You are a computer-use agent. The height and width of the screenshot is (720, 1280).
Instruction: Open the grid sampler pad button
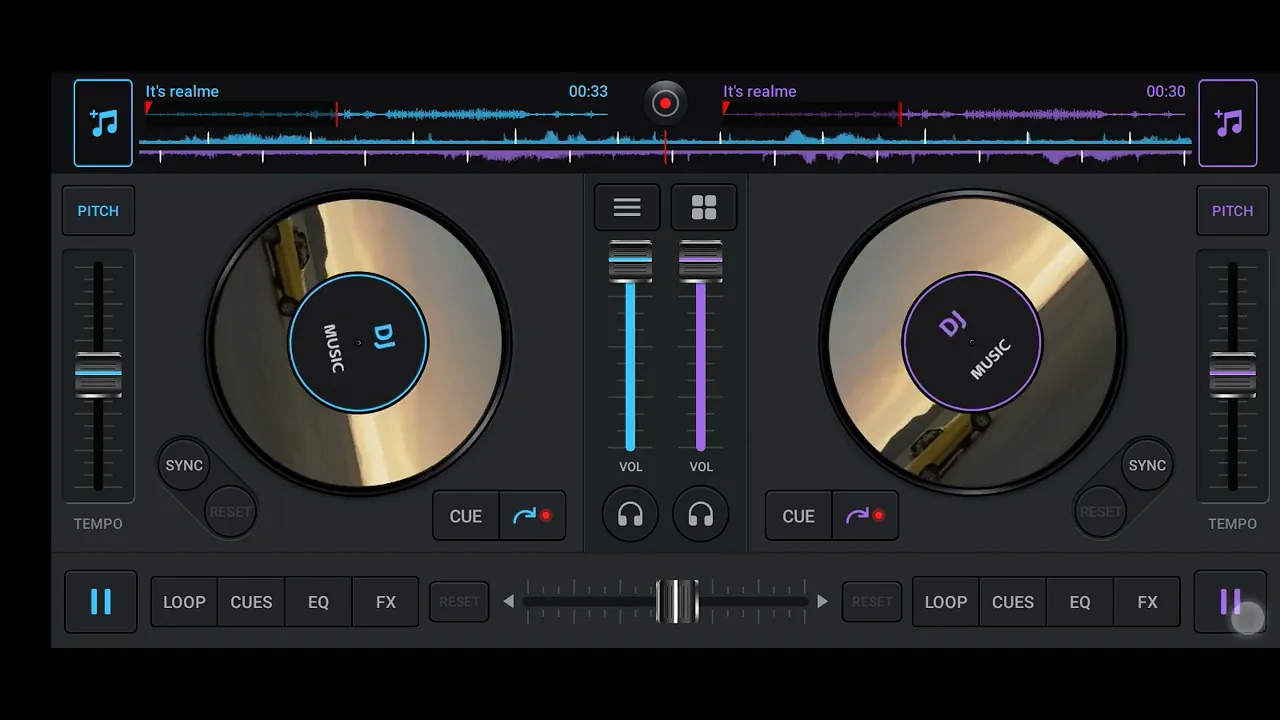pyautogui.click(x=704, y=207)
